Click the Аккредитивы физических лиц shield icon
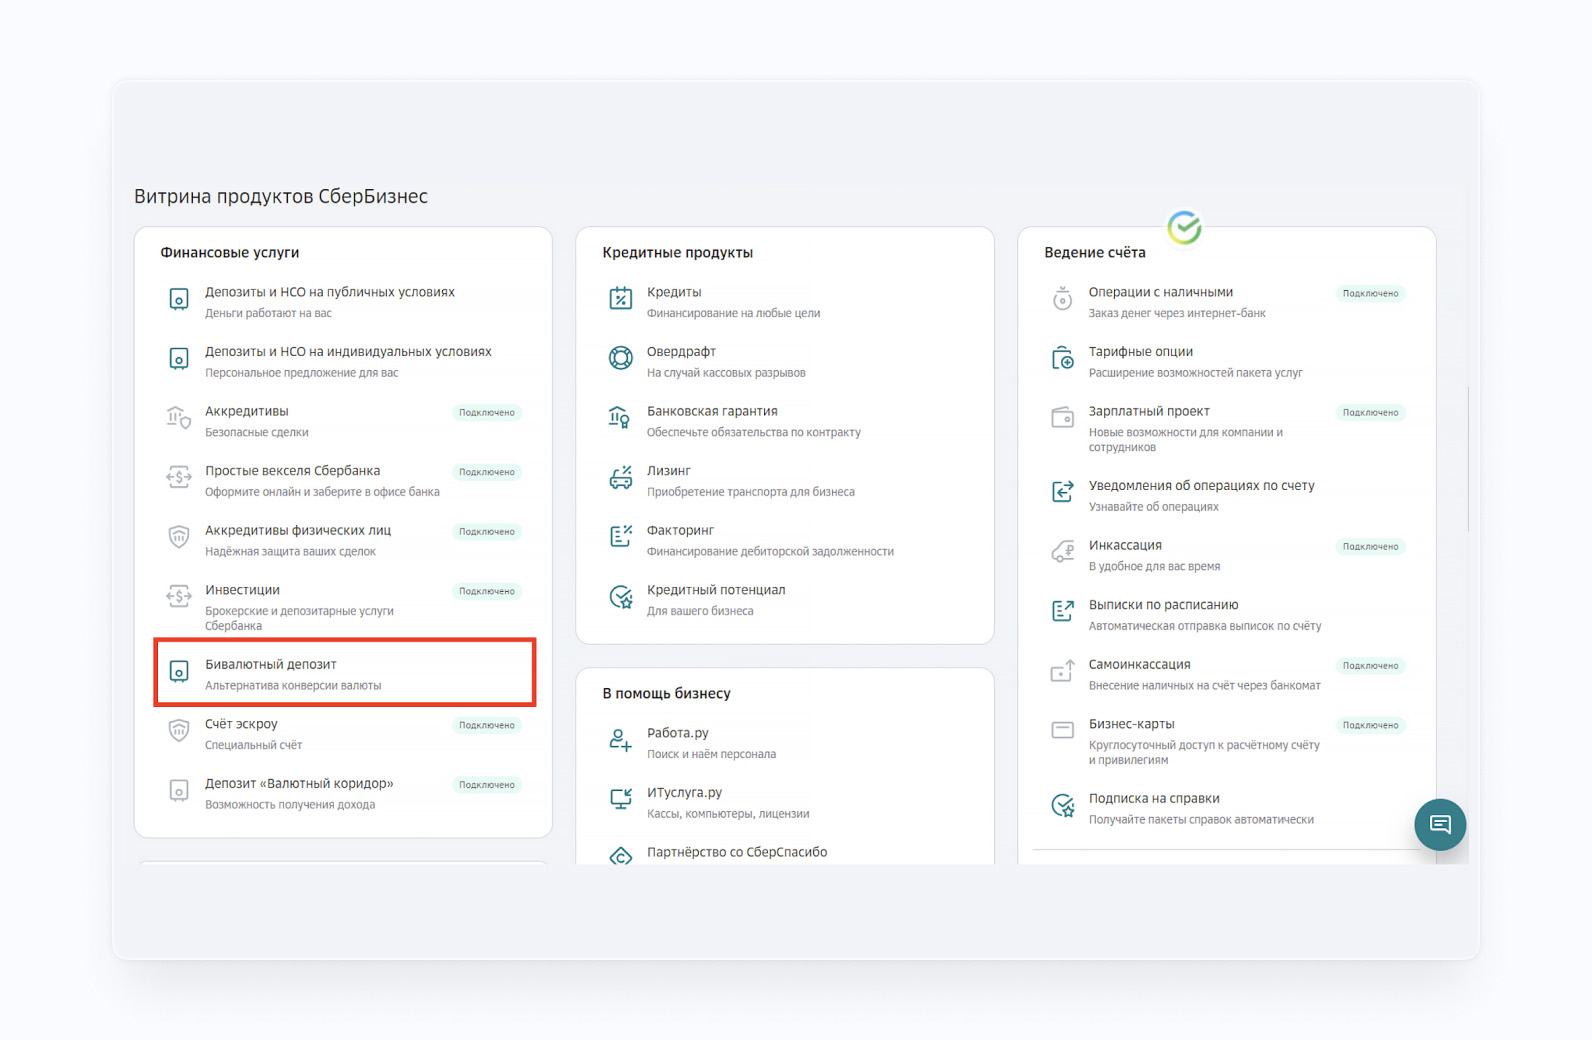Image resolution: width=1592 pixels, height=1040 pixels. point(179,537)
